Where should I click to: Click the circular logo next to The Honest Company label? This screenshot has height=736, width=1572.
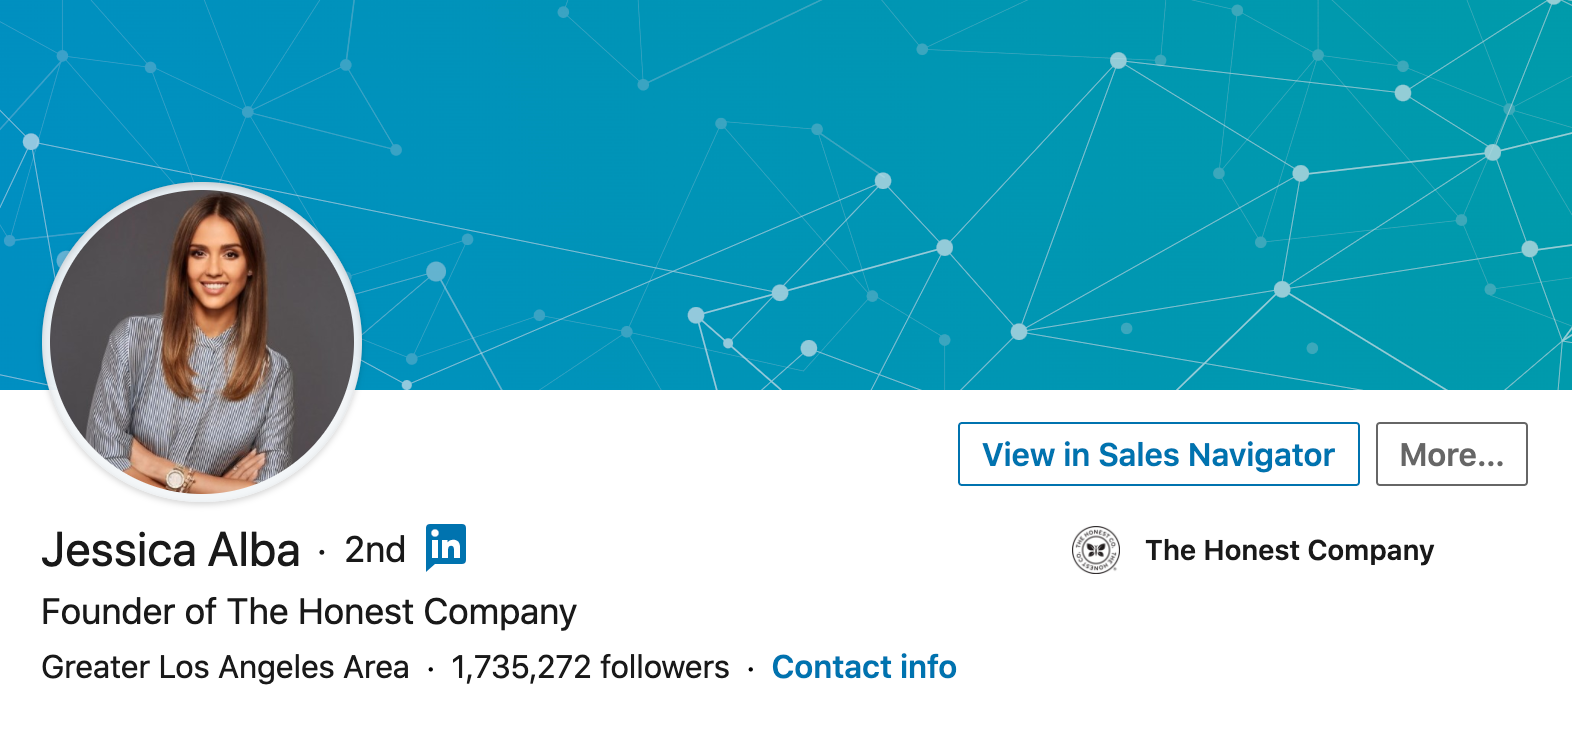pos(1094,549)
